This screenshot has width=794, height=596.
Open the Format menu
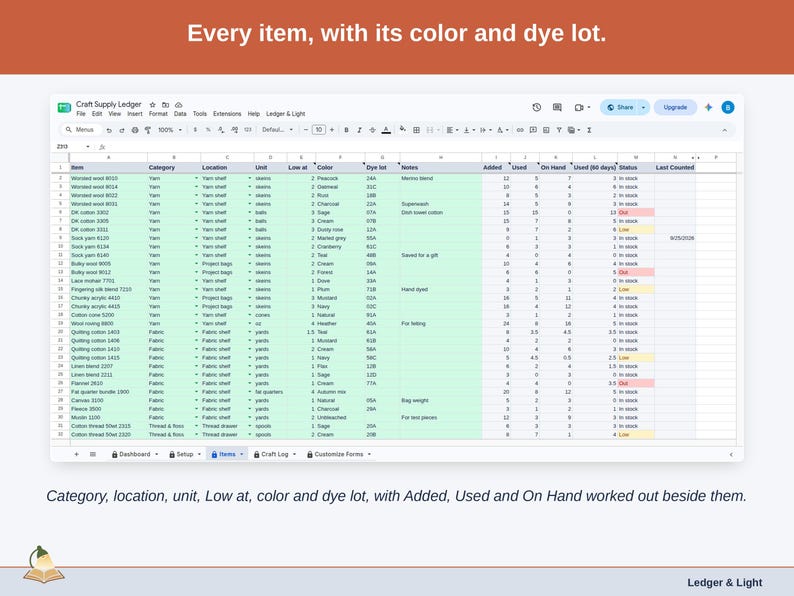158,114
